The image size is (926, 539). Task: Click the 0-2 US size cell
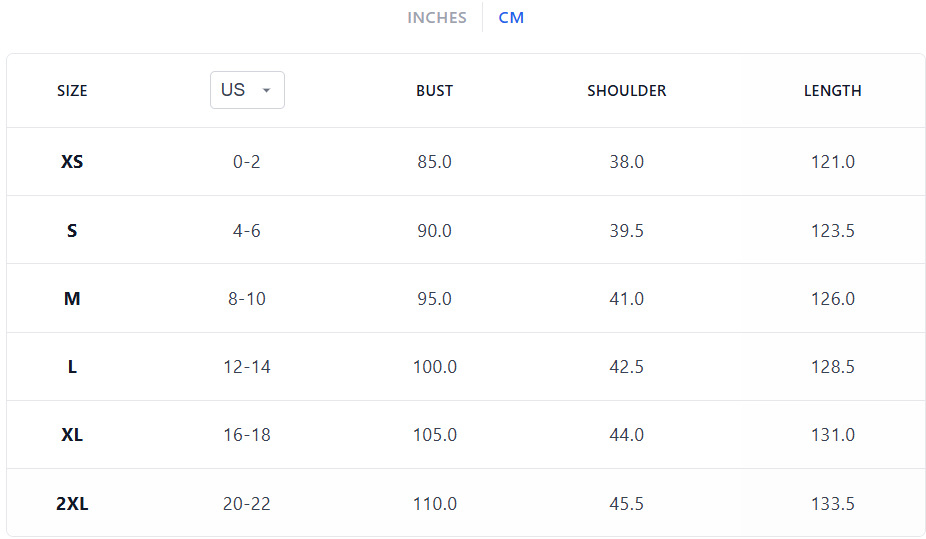247,162
